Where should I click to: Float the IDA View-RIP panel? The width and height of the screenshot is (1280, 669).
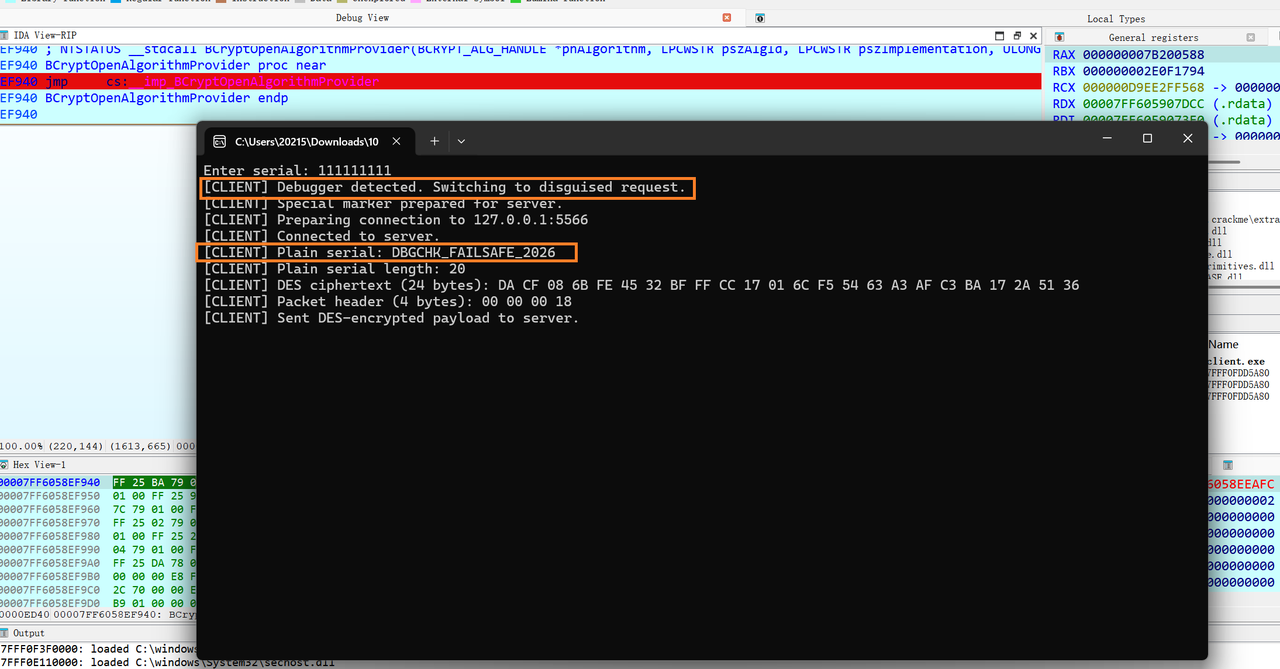tap(1016, 35)
